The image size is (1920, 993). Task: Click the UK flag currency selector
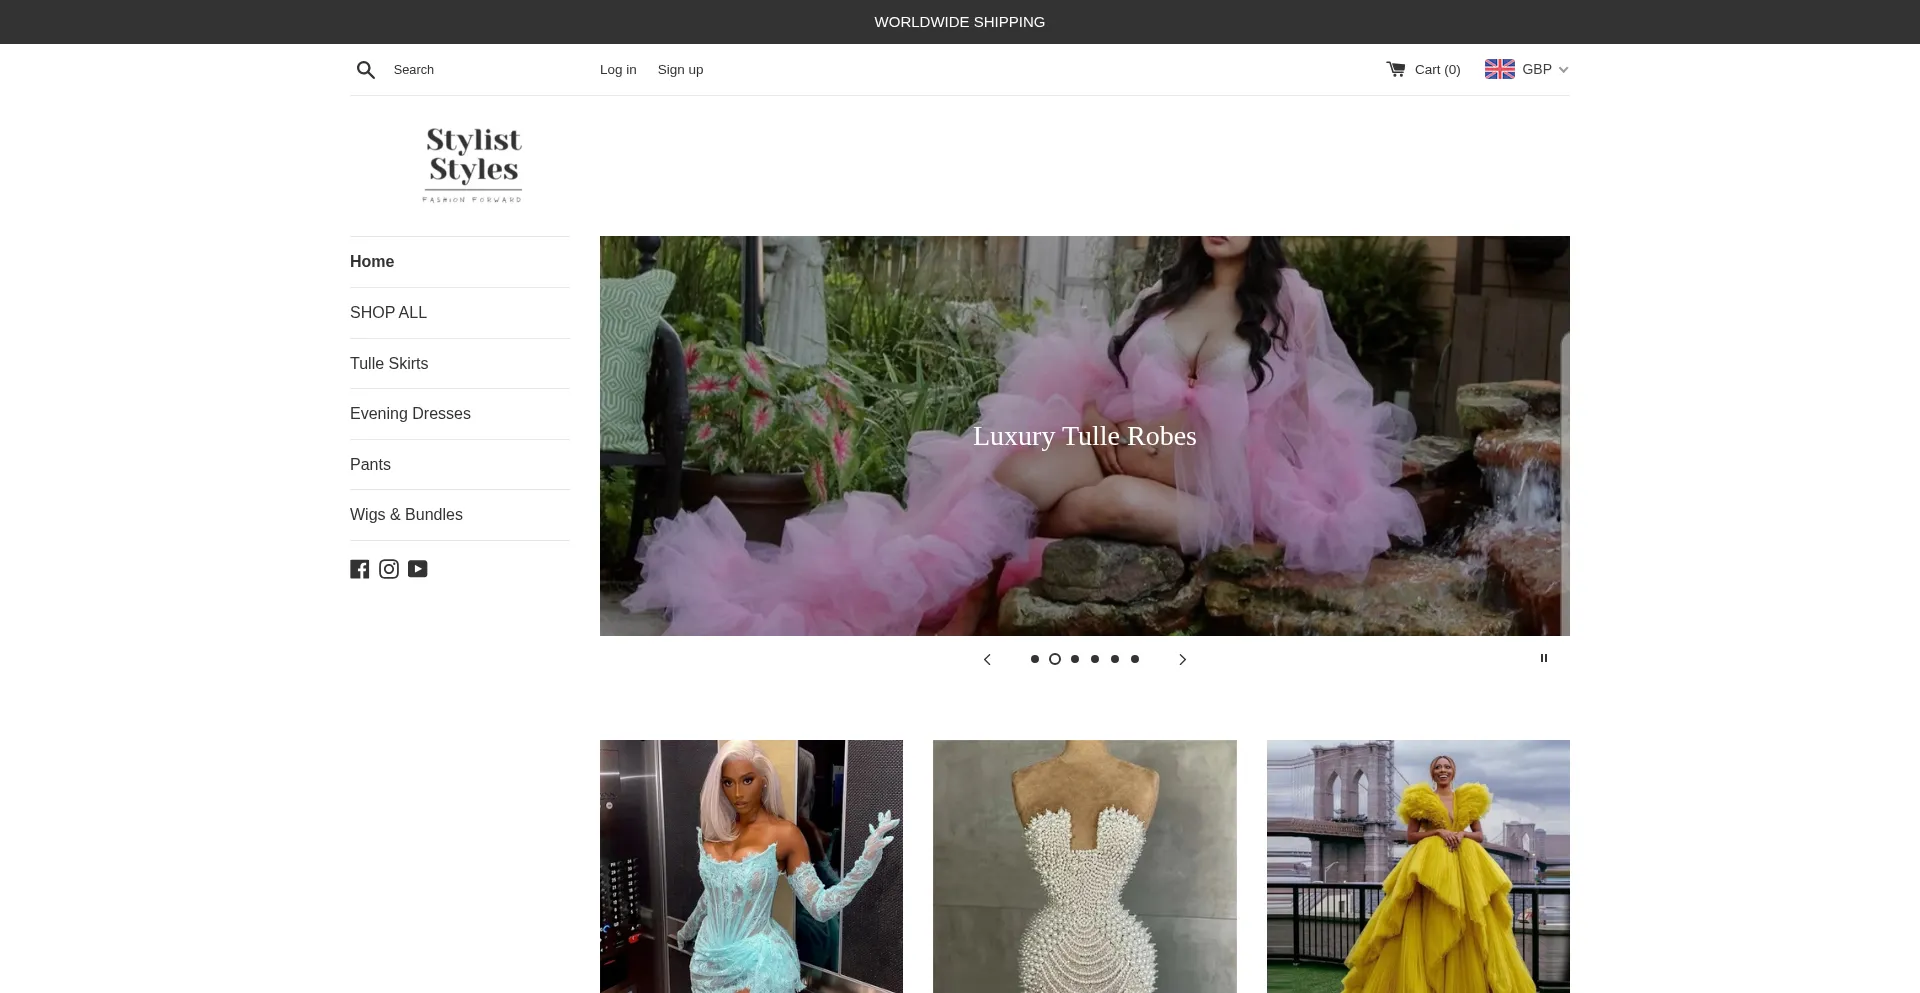coord(1499,69)
